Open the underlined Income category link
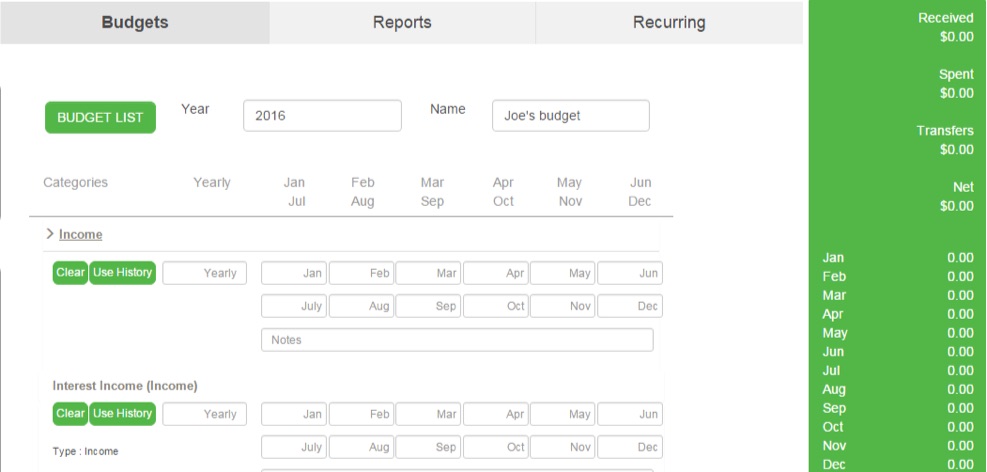The height and width of the screenshot is (472, 987). (81, 235)
